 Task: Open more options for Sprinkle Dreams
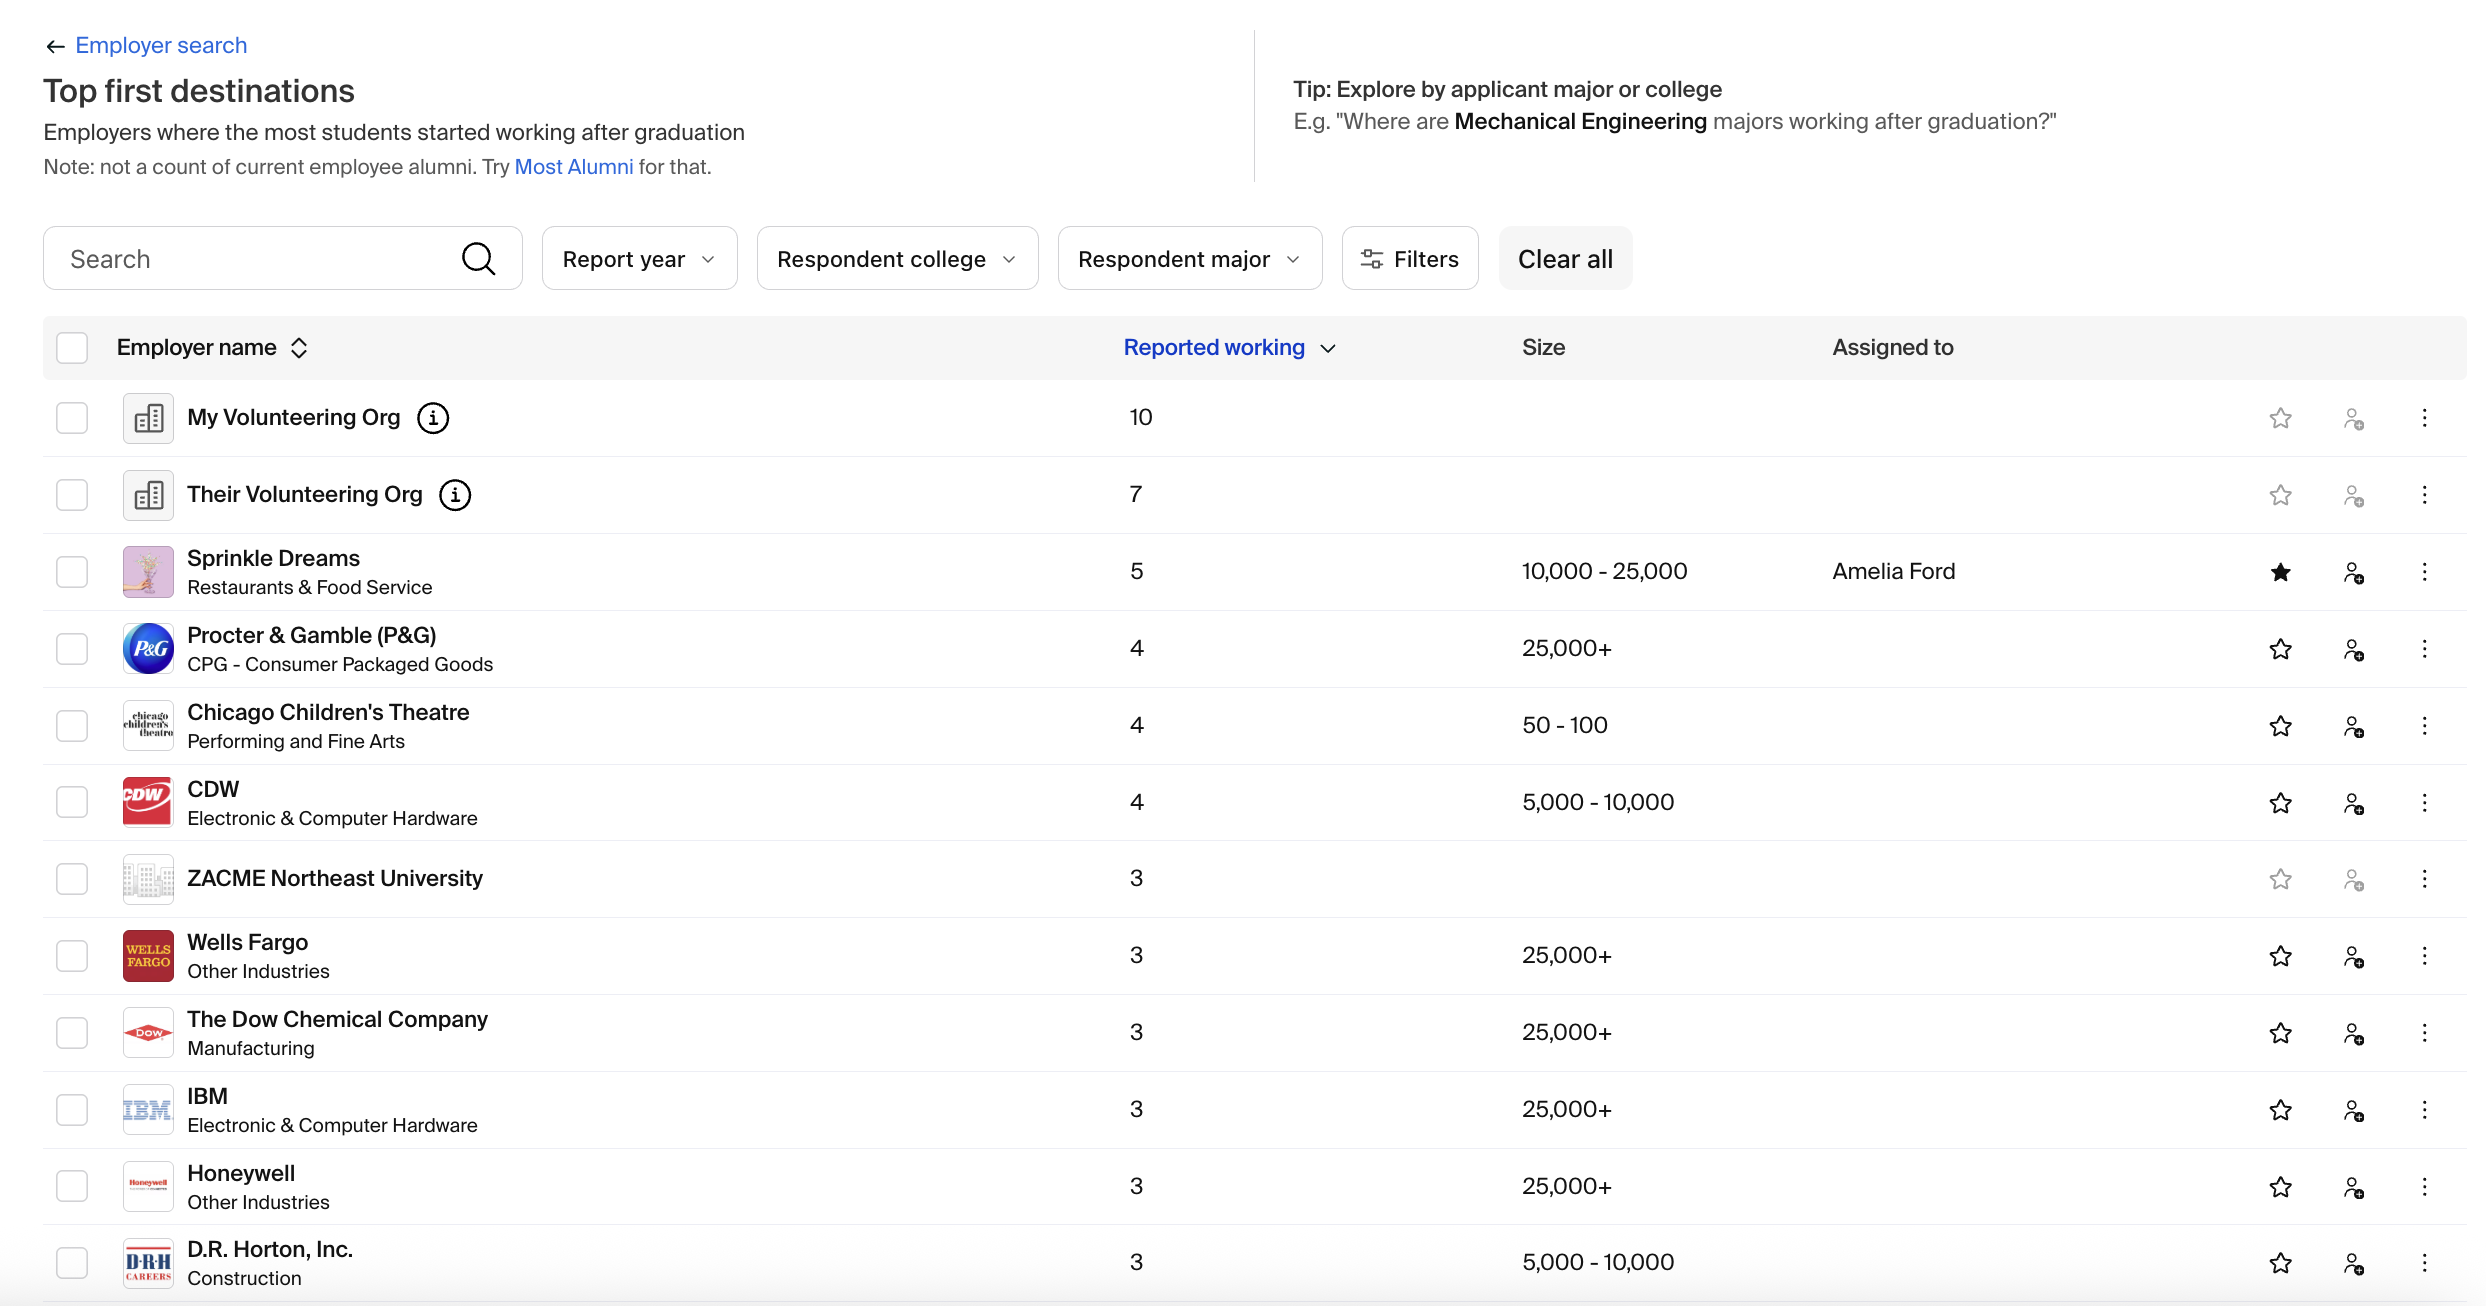(x=2424, y=572)
